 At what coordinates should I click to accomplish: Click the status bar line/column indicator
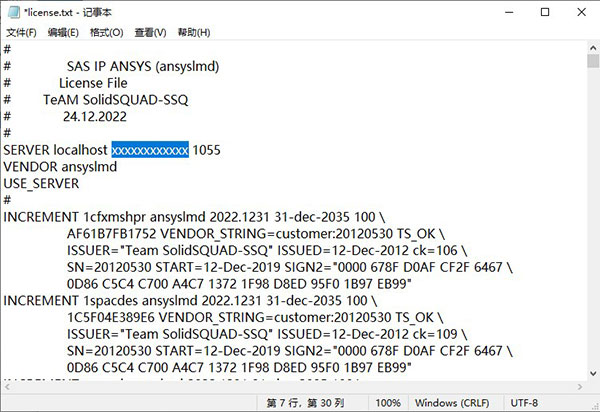pyautogui.click(x=305, y=403)
